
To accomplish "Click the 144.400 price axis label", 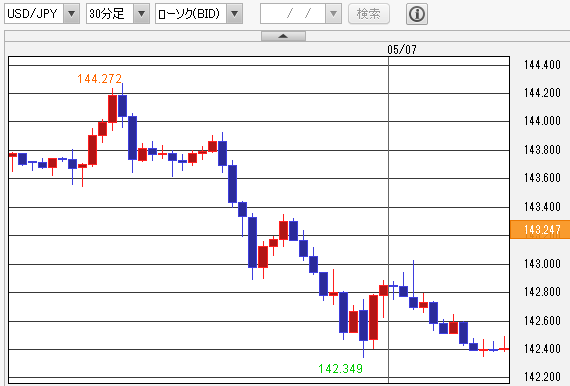I will coord(542,65).
